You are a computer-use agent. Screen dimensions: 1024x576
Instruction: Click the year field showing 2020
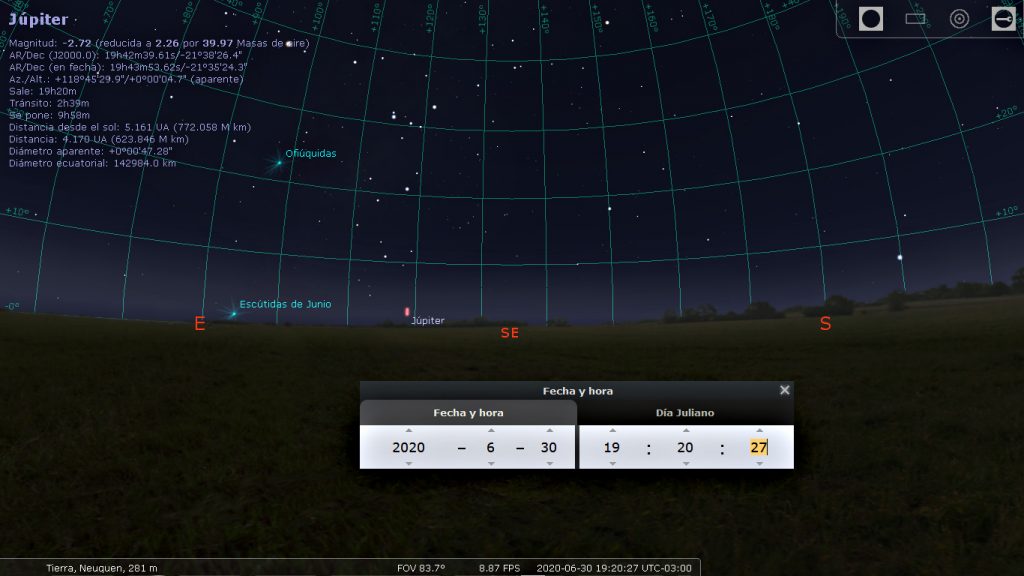click(408, 447)
